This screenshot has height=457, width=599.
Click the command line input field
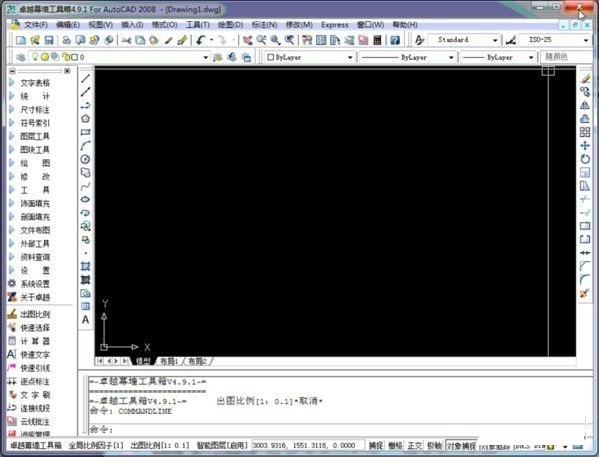336,429
